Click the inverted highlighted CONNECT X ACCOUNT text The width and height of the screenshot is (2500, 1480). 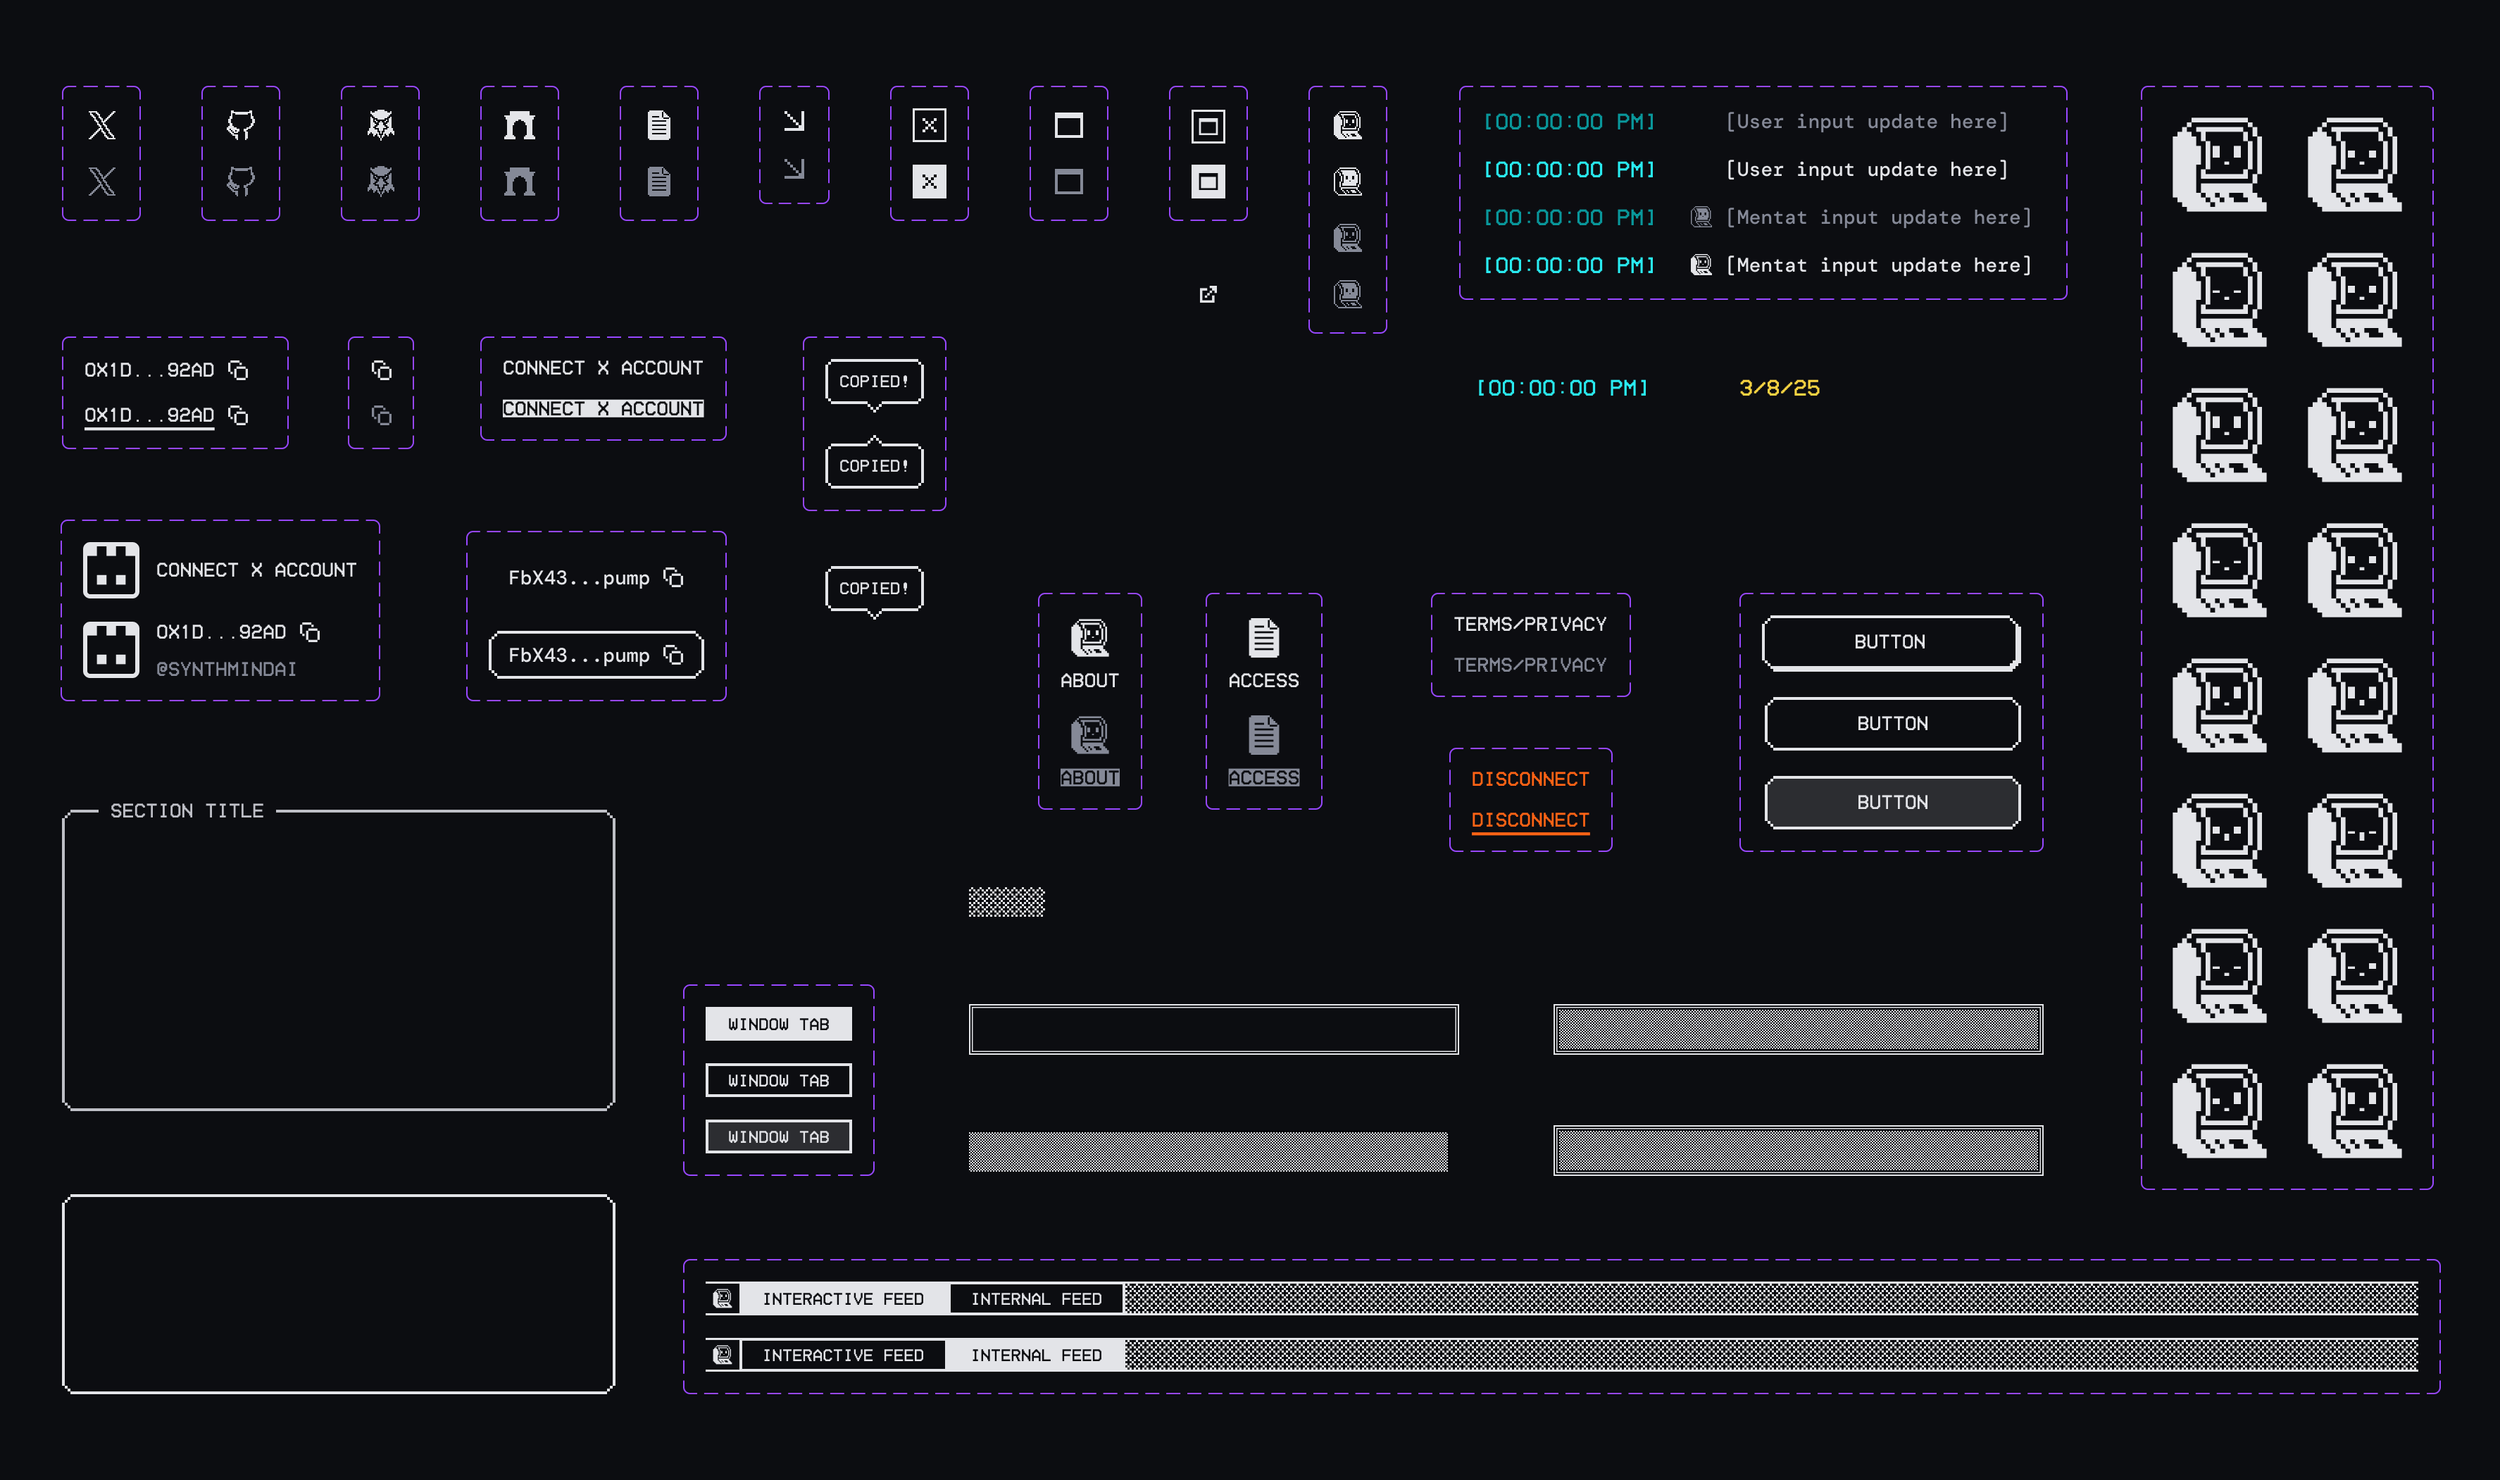tap(602, 409)
